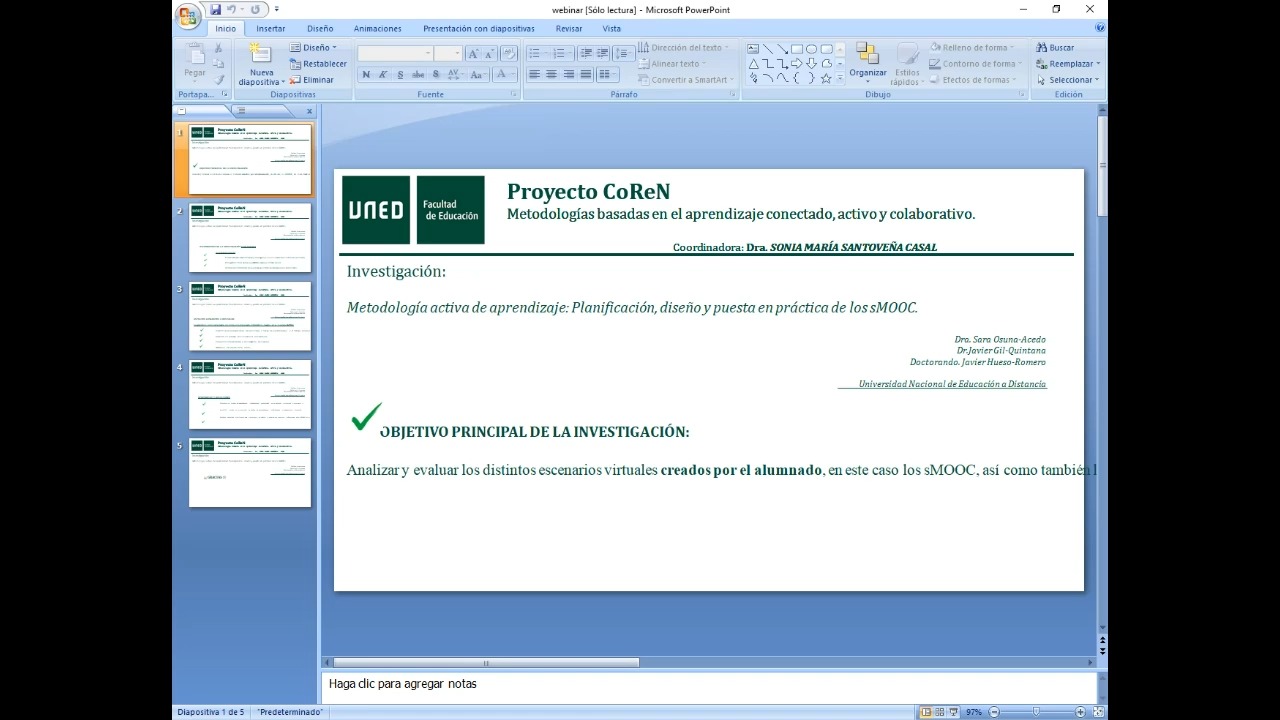Screen dimensions: 1280x720
Task: Open the Reemplazar dropdown
Action: 1068,63
